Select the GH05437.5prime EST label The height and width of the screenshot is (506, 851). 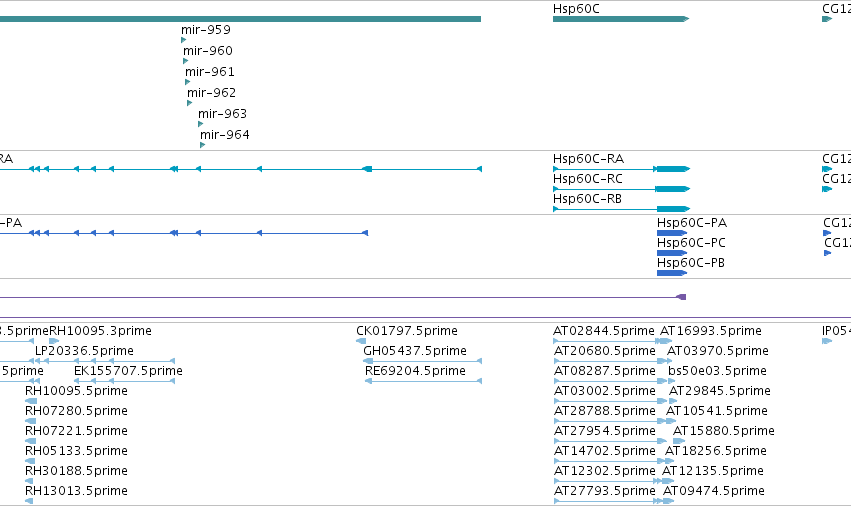tap(415, 351)
